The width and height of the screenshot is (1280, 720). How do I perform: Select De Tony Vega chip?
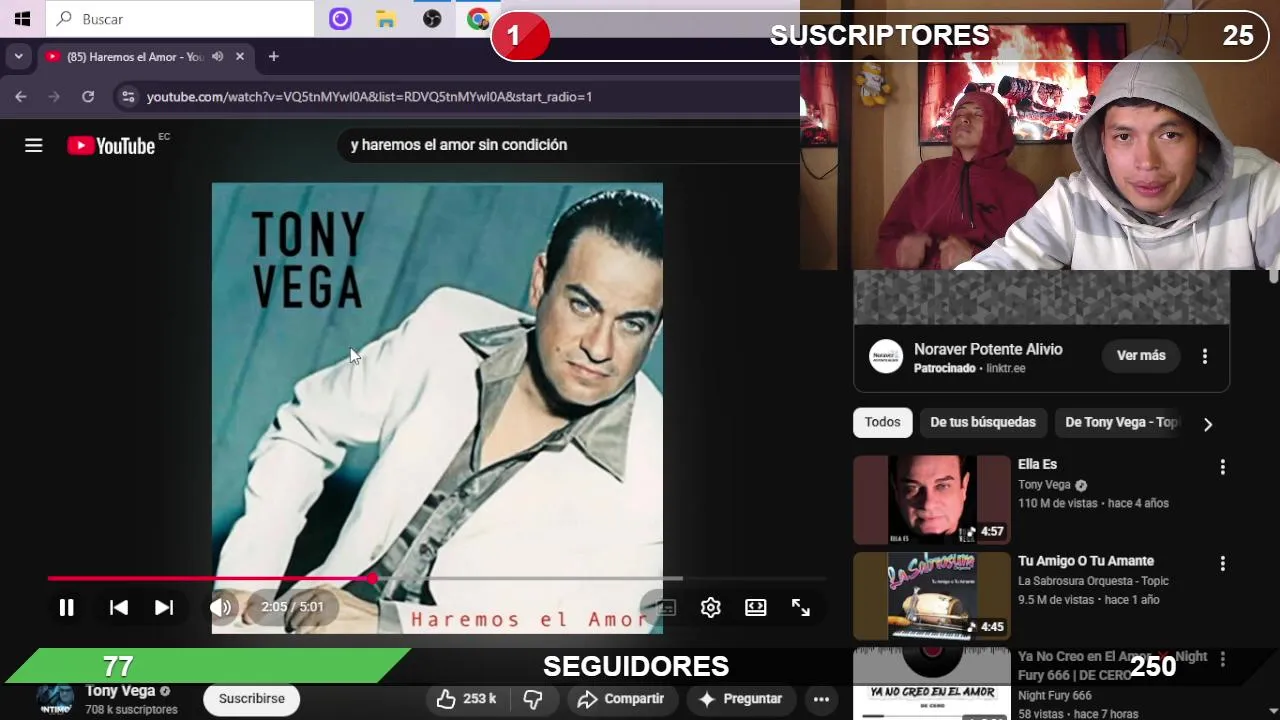coord(1121,422)
